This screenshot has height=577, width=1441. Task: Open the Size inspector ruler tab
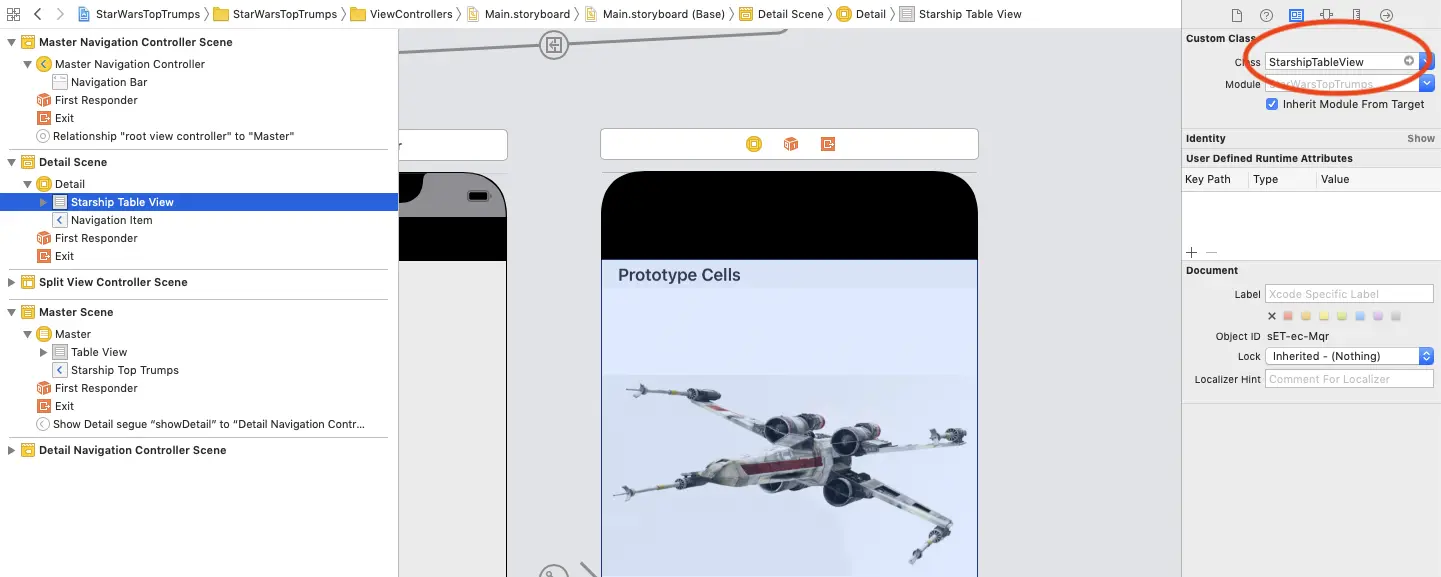1356,15
